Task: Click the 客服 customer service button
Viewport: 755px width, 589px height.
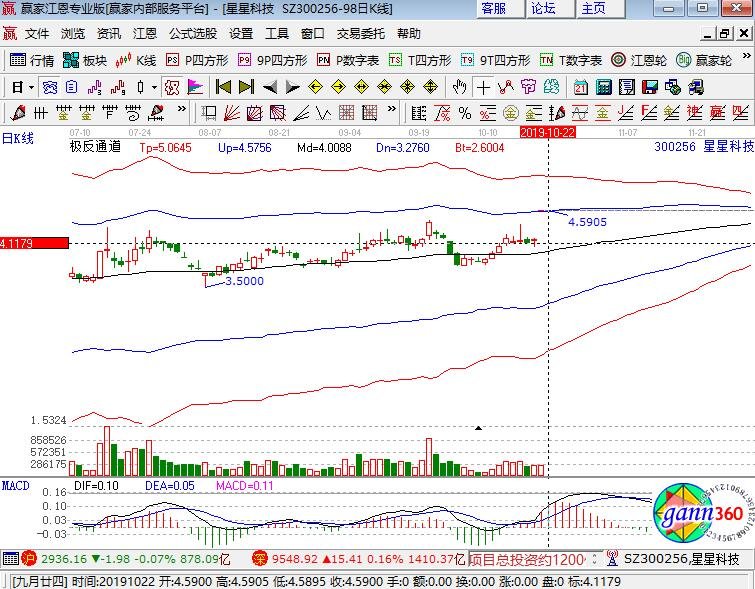Action: pyautogui.click(x=499, y=8)
